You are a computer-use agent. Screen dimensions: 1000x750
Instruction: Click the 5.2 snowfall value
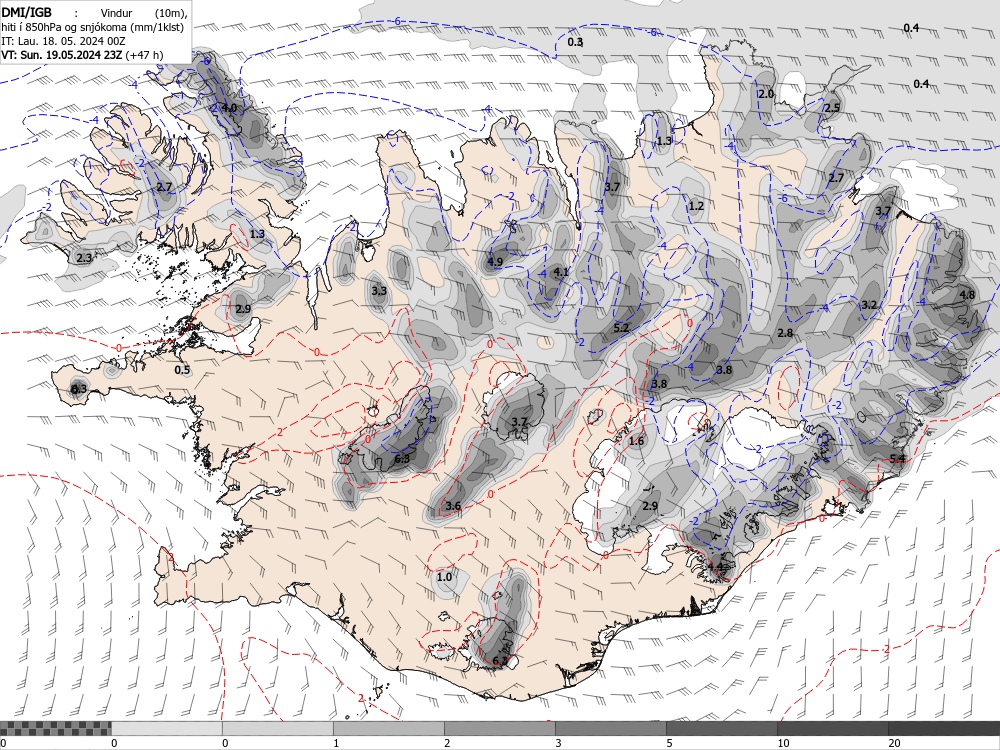click(621, 328)
